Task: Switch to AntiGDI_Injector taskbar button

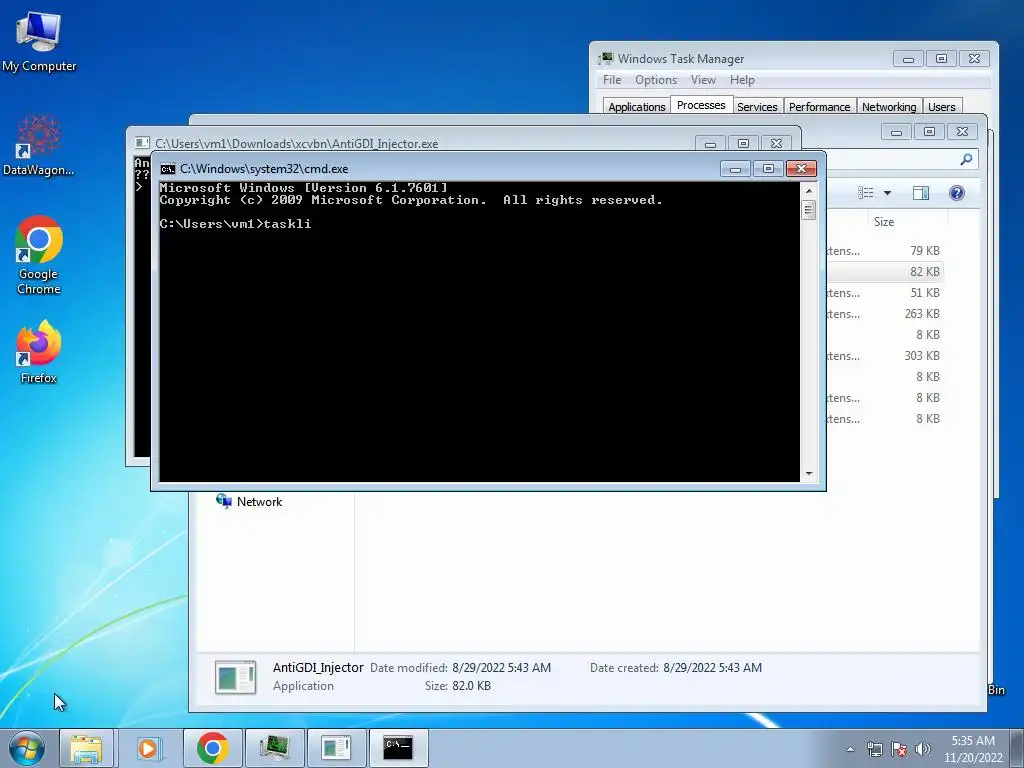Action: [x=336, y=748]
